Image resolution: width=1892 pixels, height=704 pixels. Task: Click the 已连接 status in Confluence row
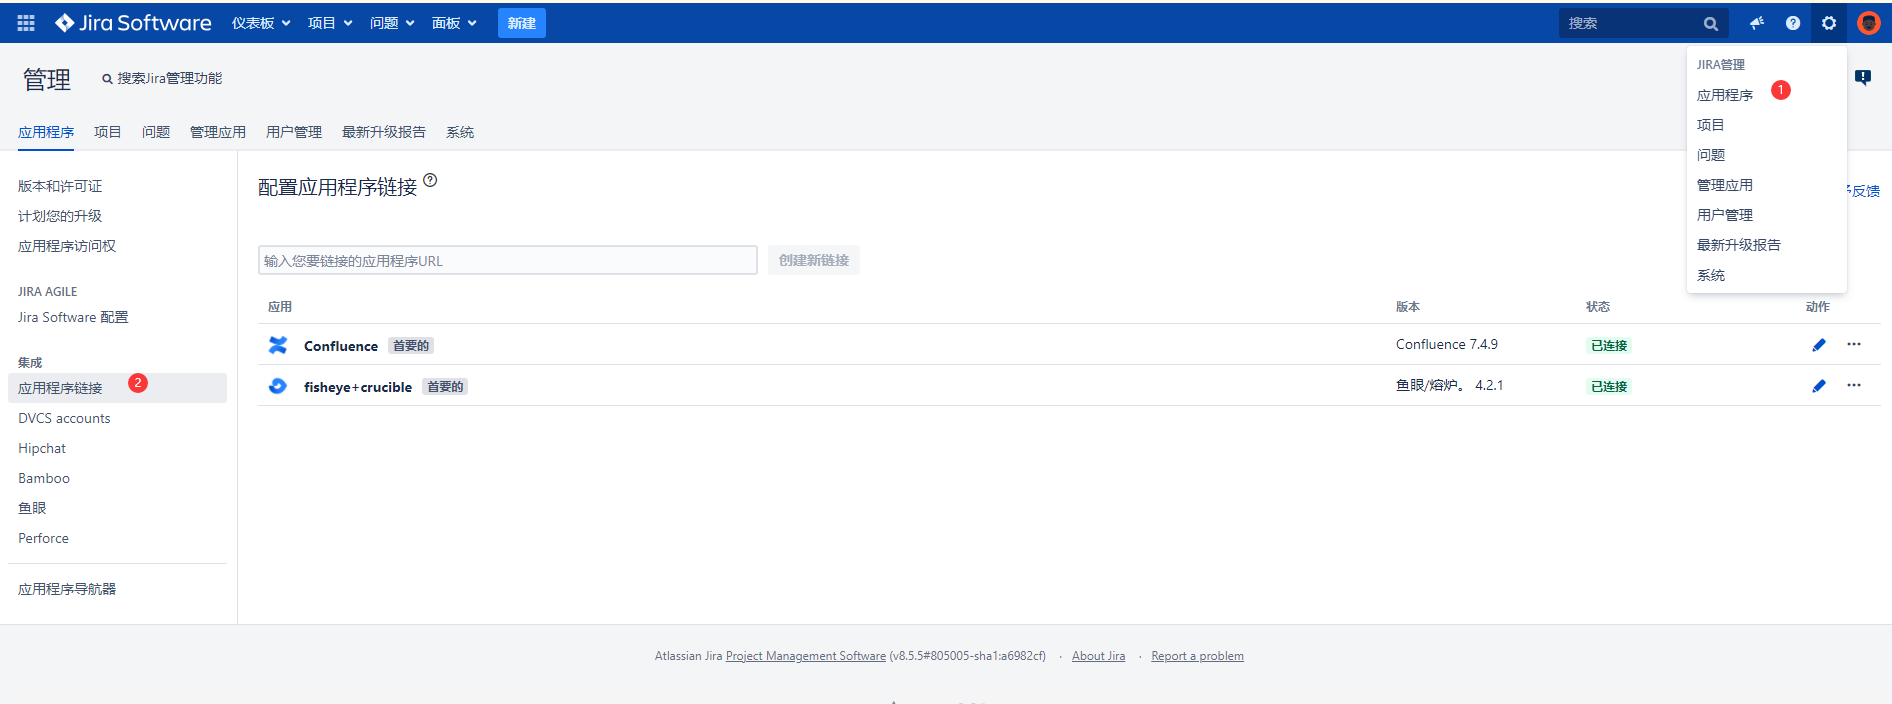(1609, 345)
